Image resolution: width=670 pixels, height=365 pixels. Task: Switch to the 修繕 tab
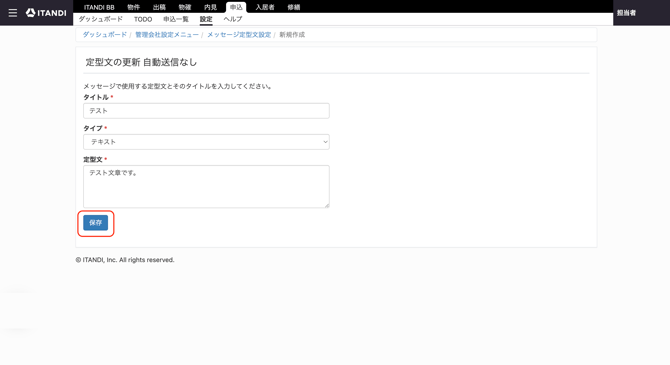(x=294, y=7)
